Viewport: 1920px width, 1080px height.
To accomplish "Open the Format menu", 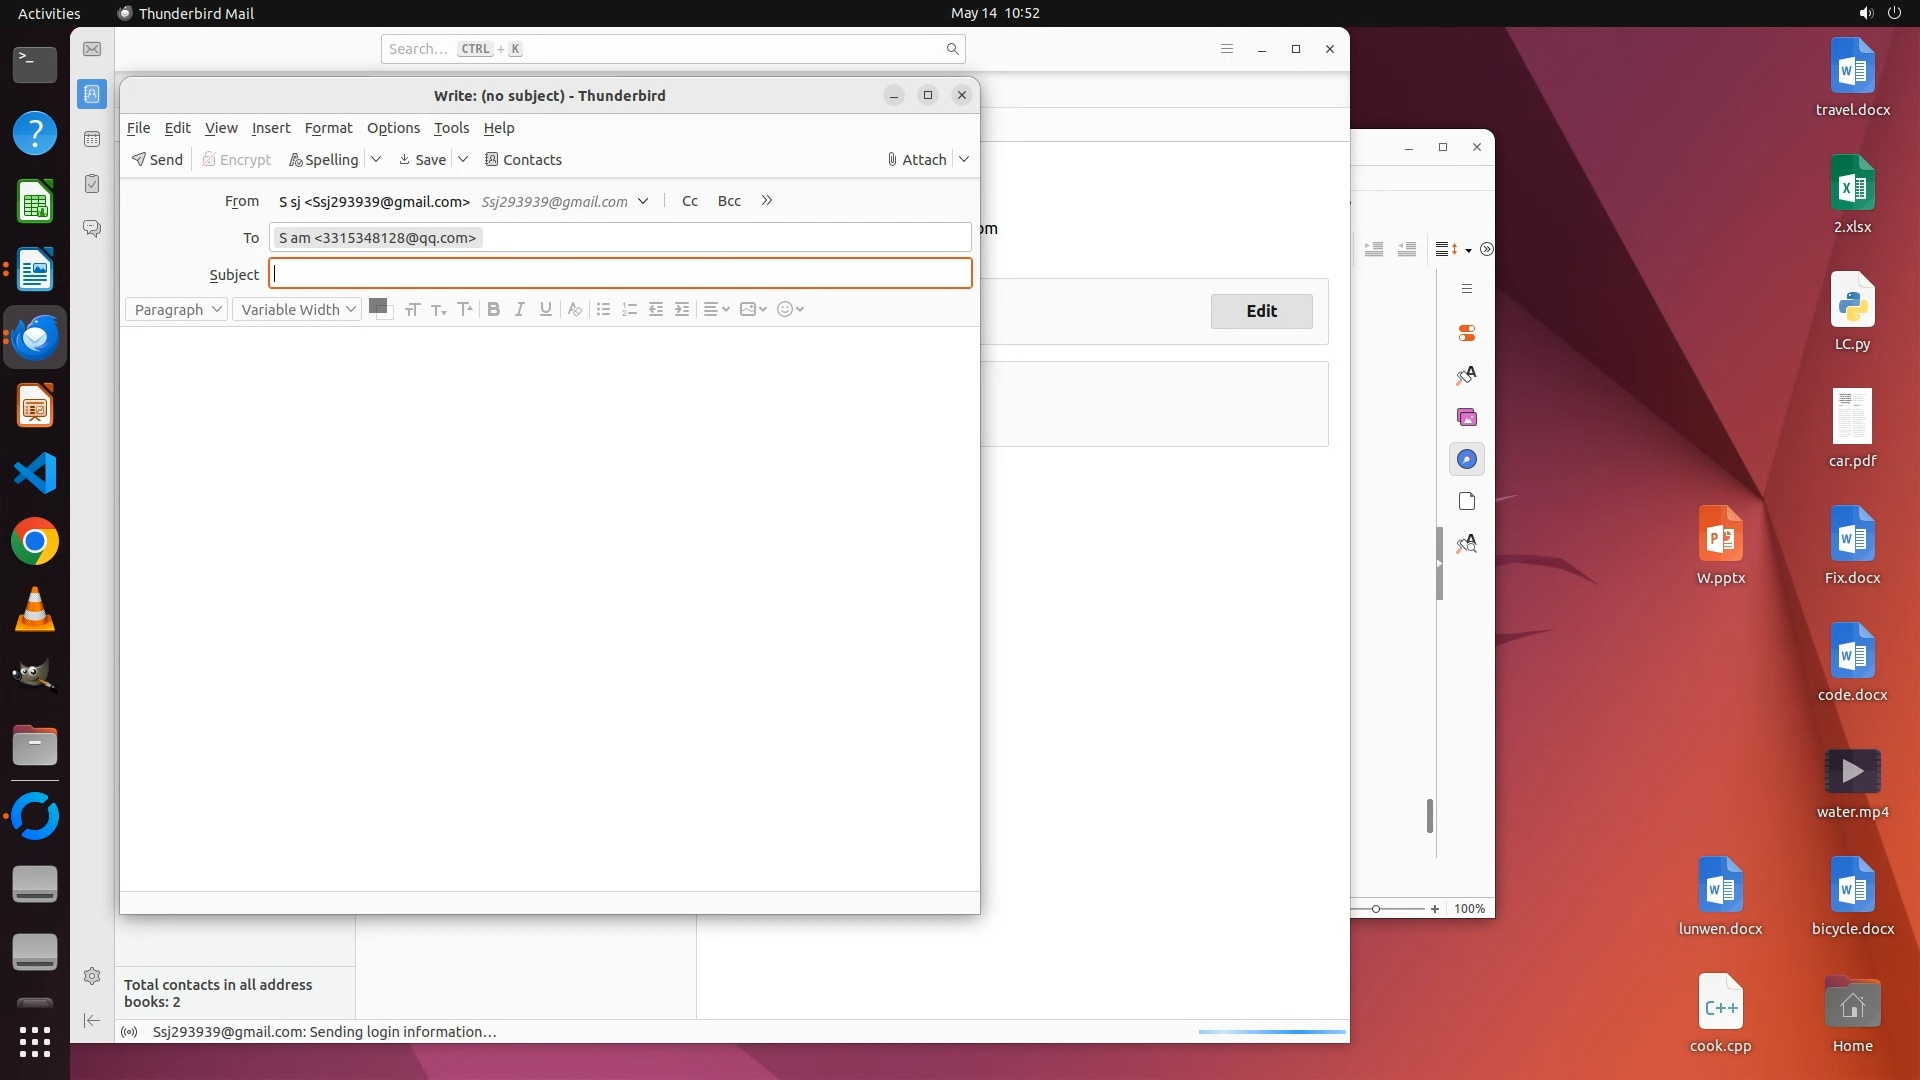I will [x=328, y=128].
